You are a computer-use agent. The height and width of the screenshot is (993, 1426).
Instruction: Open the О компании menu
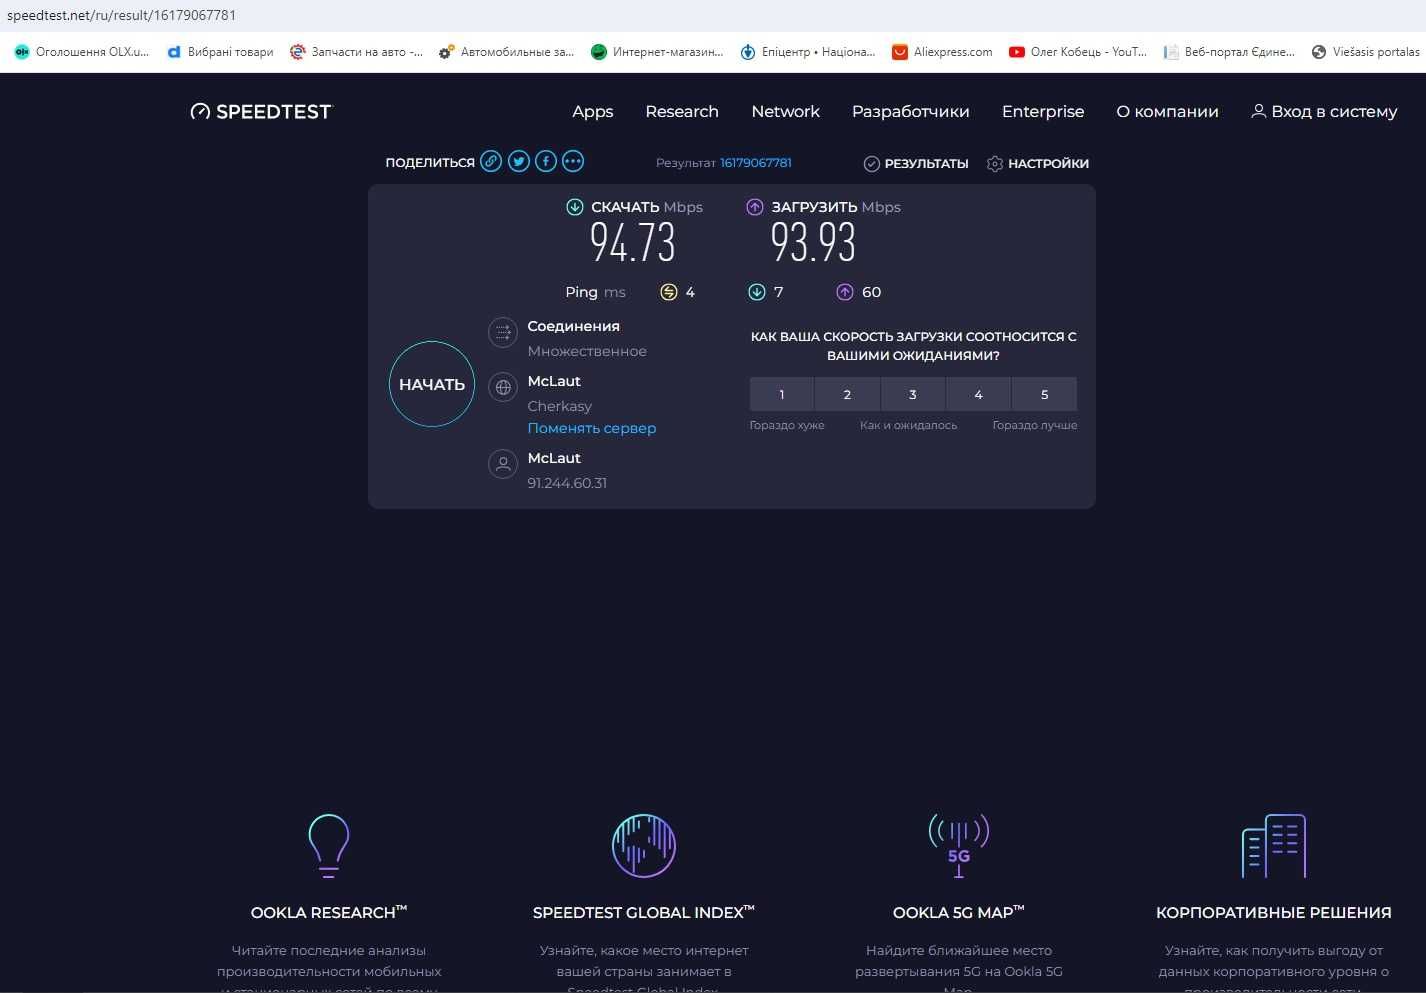pyautogui.click(x=1167, y=112)
